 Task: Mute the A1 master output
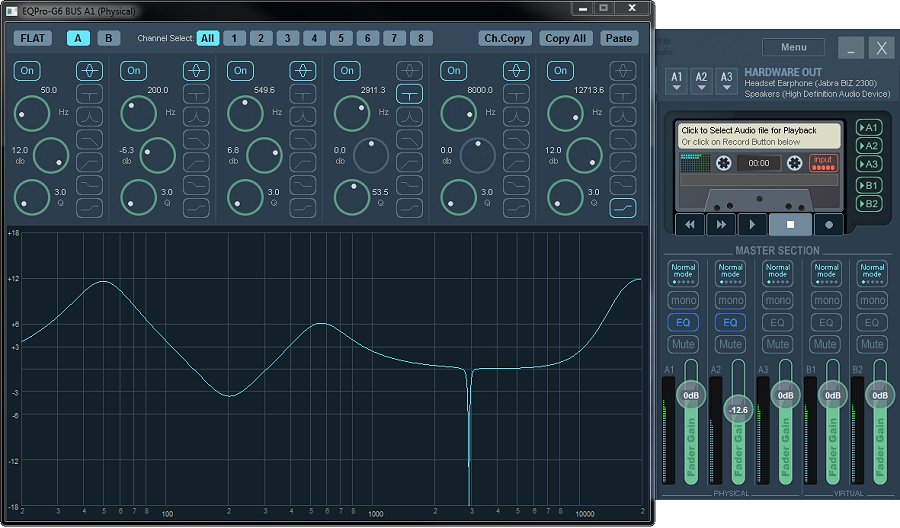(684, 344)
